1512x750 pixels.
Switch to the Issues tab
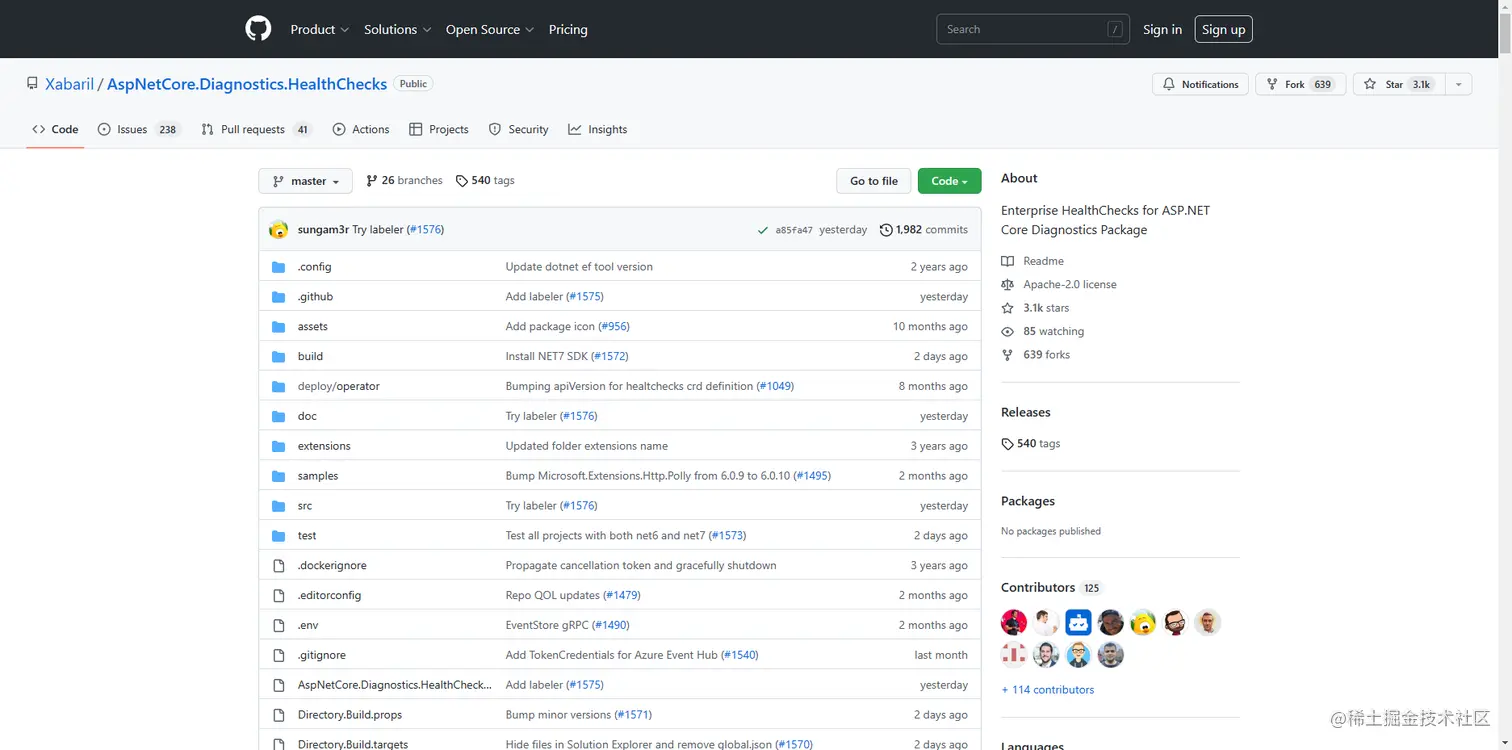(138, 130)
